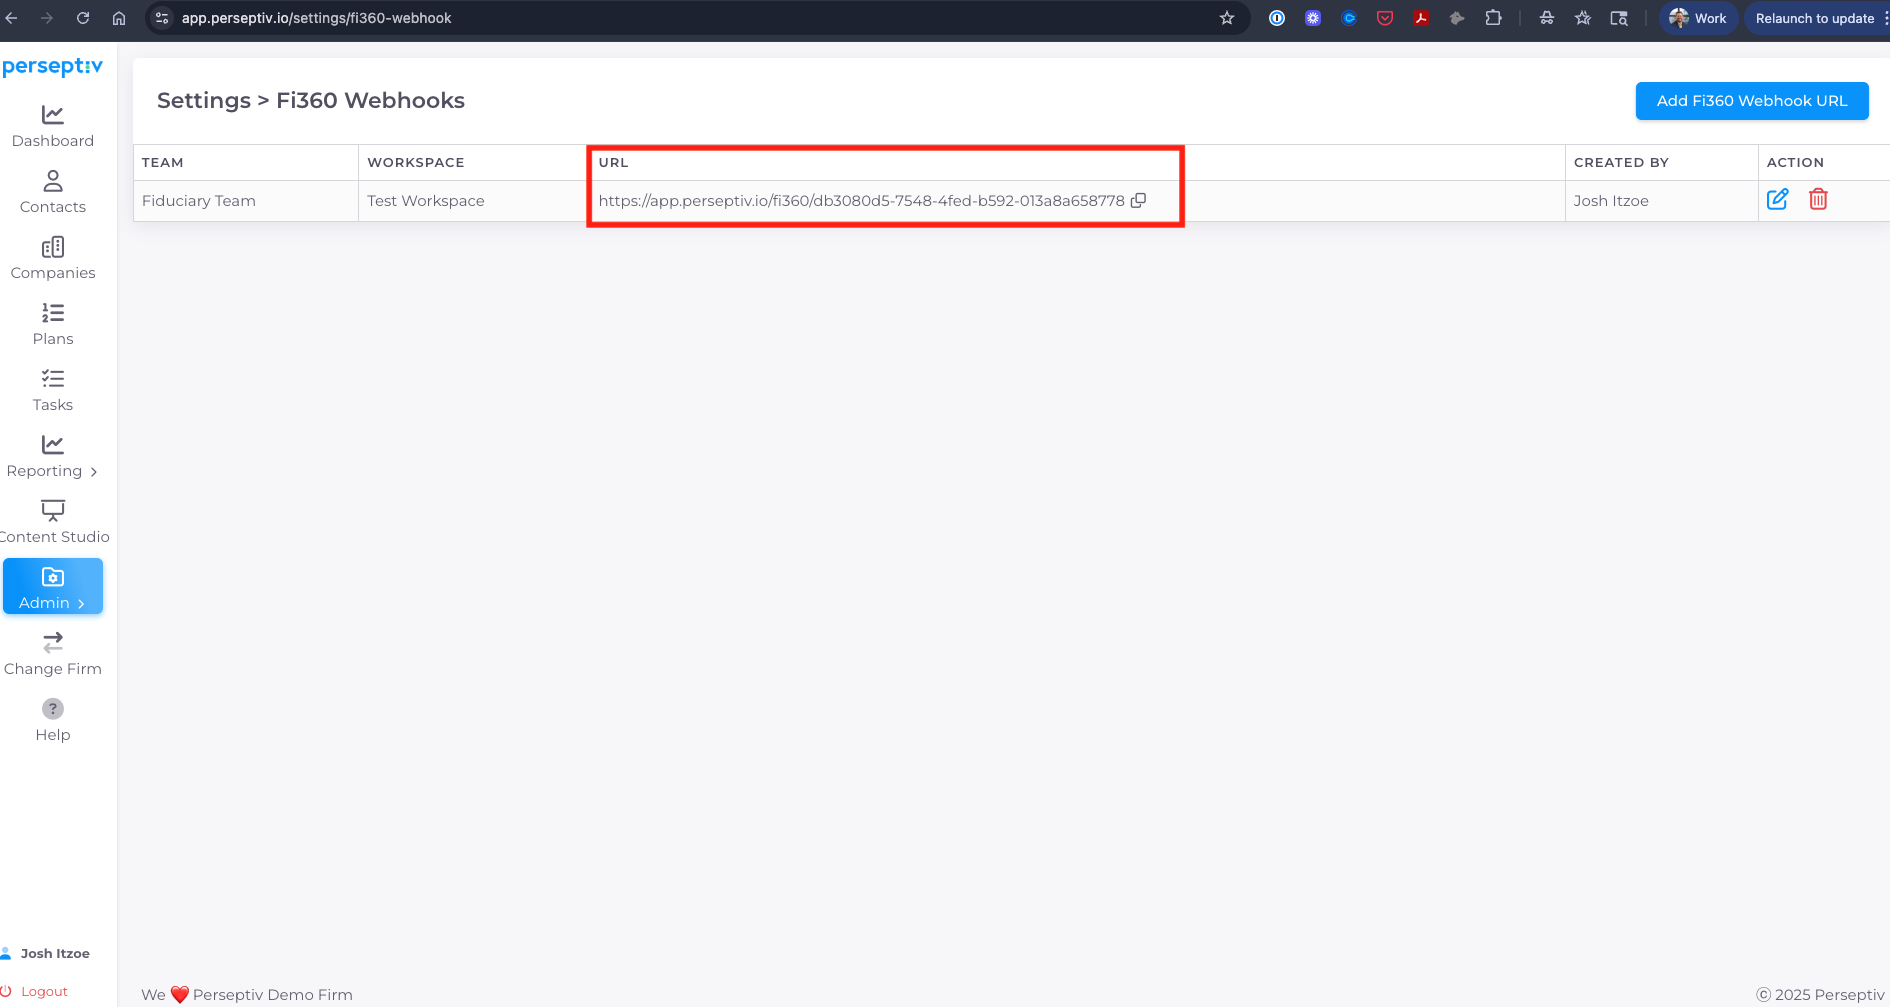1890x1007 pixels.
Task: Open the browser Extensions puzzle icon
Action: pyautogui.click(x=1493, y=18)
